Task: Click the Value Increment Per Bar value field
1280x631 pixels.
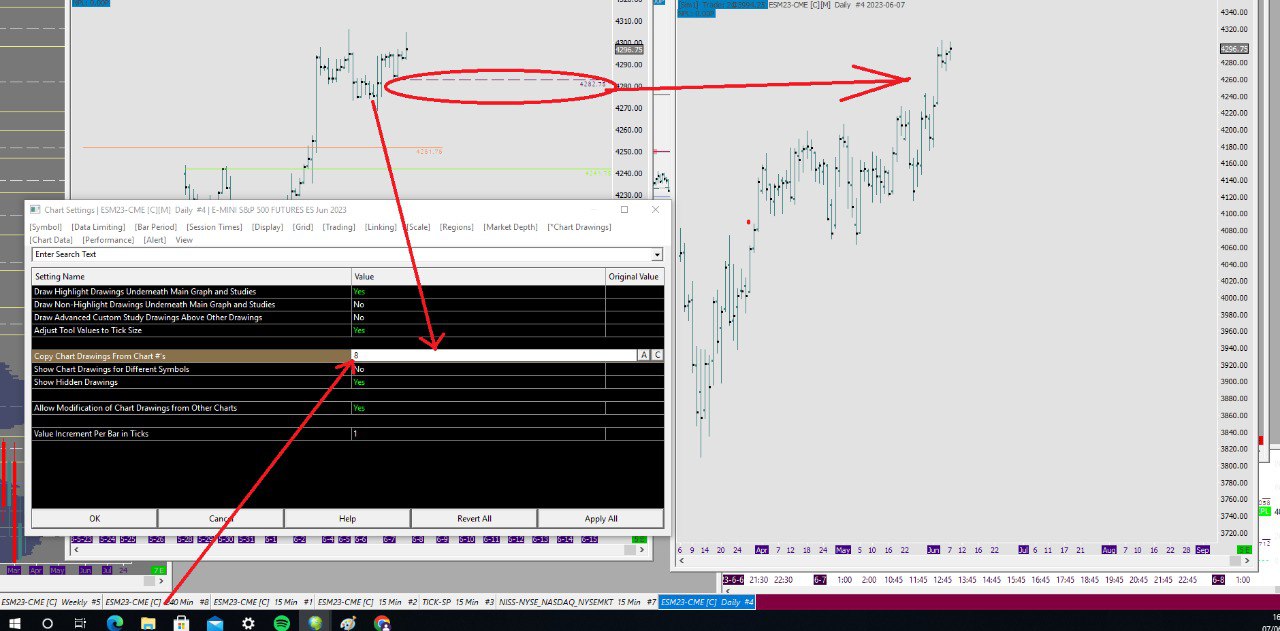Action: [x=478, y=434]
